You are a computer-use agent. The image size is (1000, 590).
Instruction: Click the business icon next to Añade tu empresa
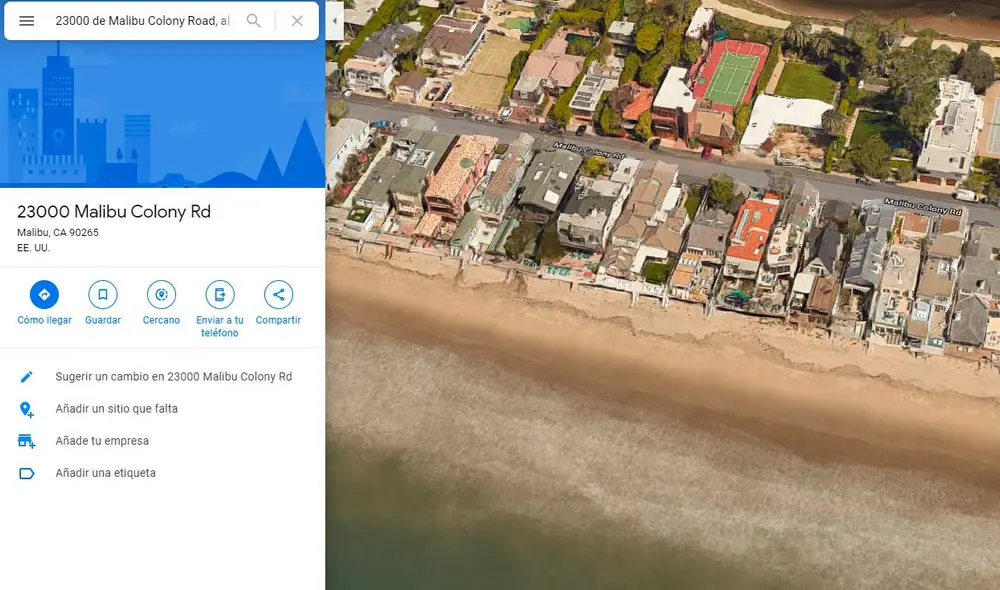(27, 440)
